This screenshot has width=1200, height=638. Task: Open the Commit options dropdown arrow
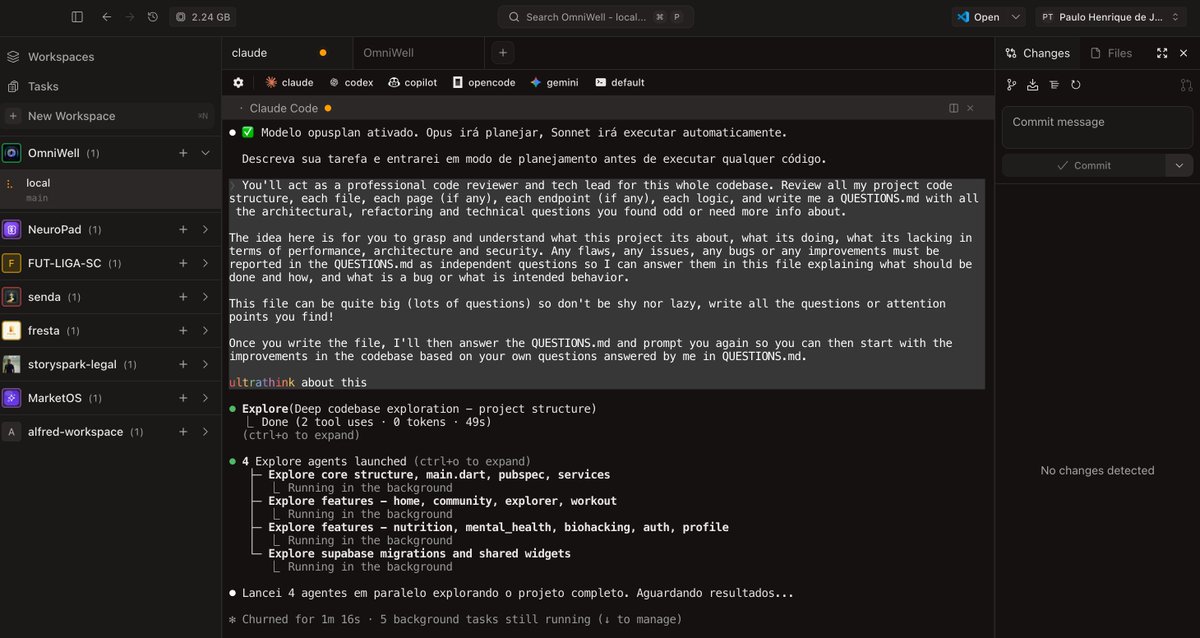1179,165
